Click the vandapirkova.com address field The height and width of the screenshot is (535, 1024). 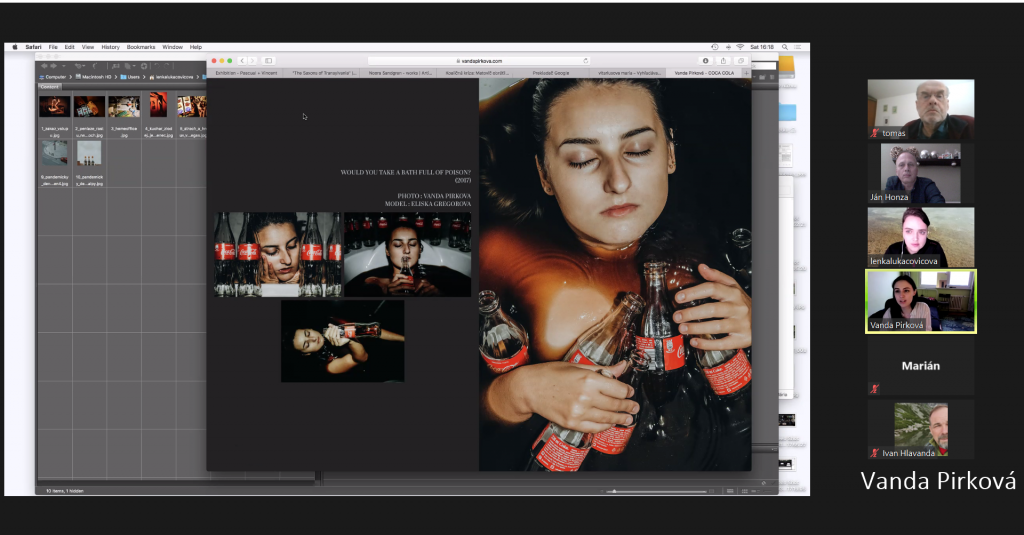coord(479,61)
